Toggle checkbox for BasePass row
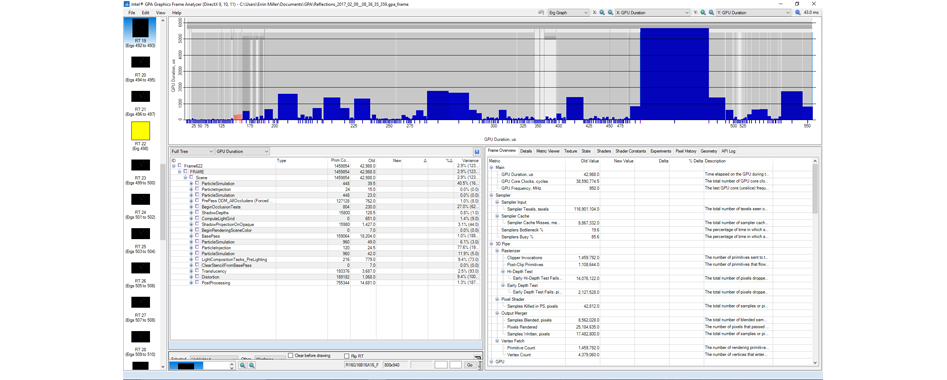 [197, 236]
